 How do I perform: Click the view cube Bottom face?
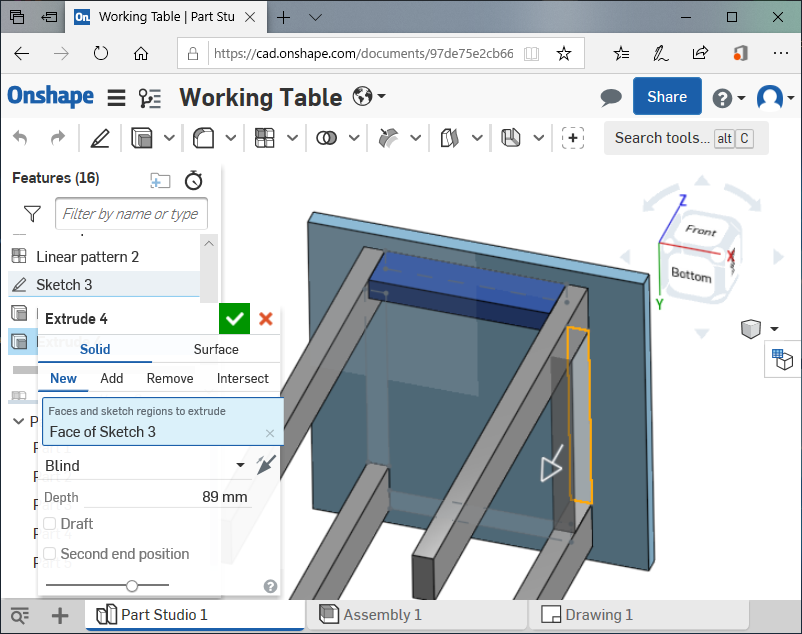coord(691,275)
